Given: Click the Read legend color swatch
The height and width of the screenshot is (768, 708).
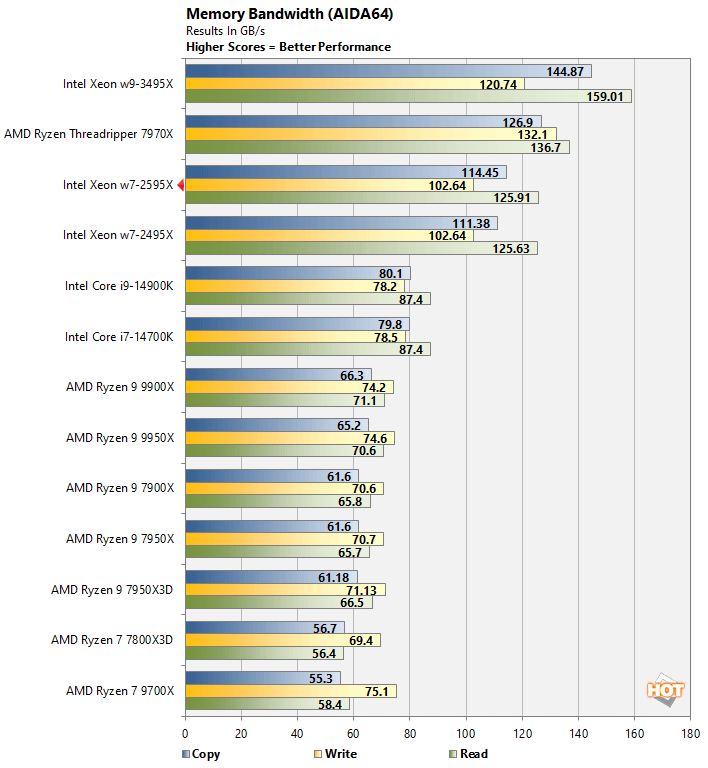Looking at the screenshot, I should (453, 754).
